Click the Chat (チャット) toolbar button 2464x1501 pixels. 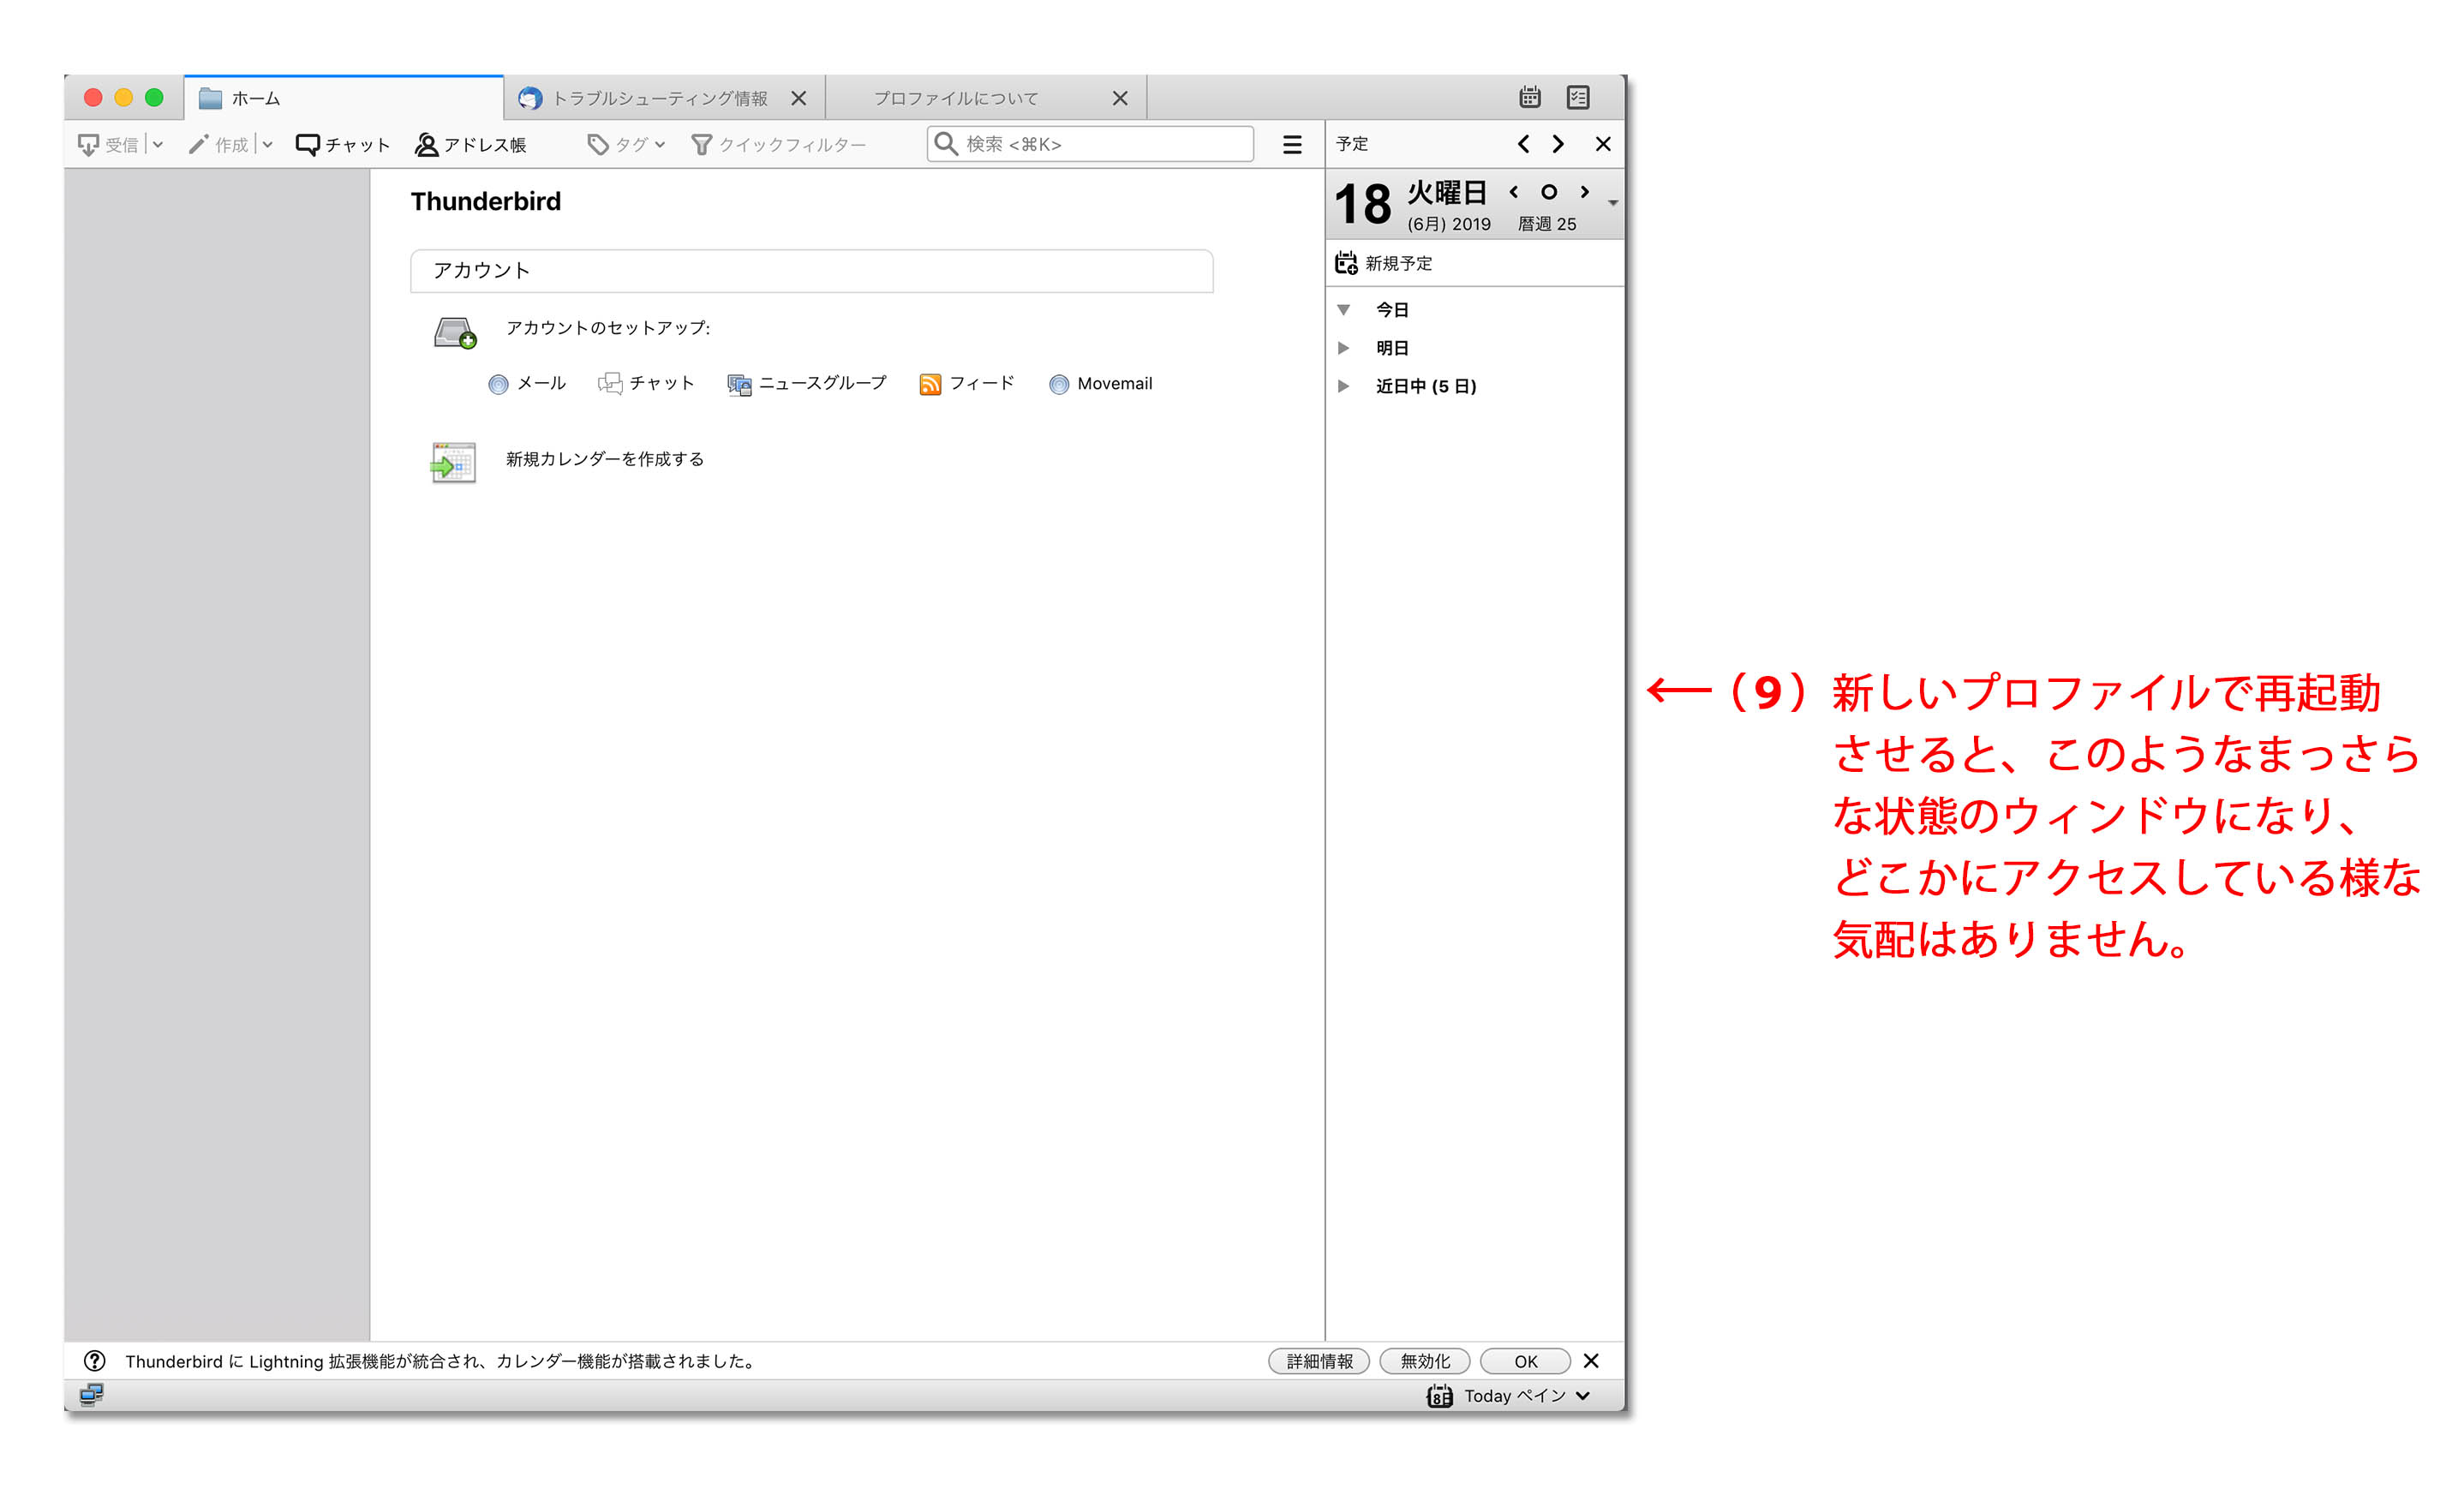pyautogui.click(x=343, y=145)
